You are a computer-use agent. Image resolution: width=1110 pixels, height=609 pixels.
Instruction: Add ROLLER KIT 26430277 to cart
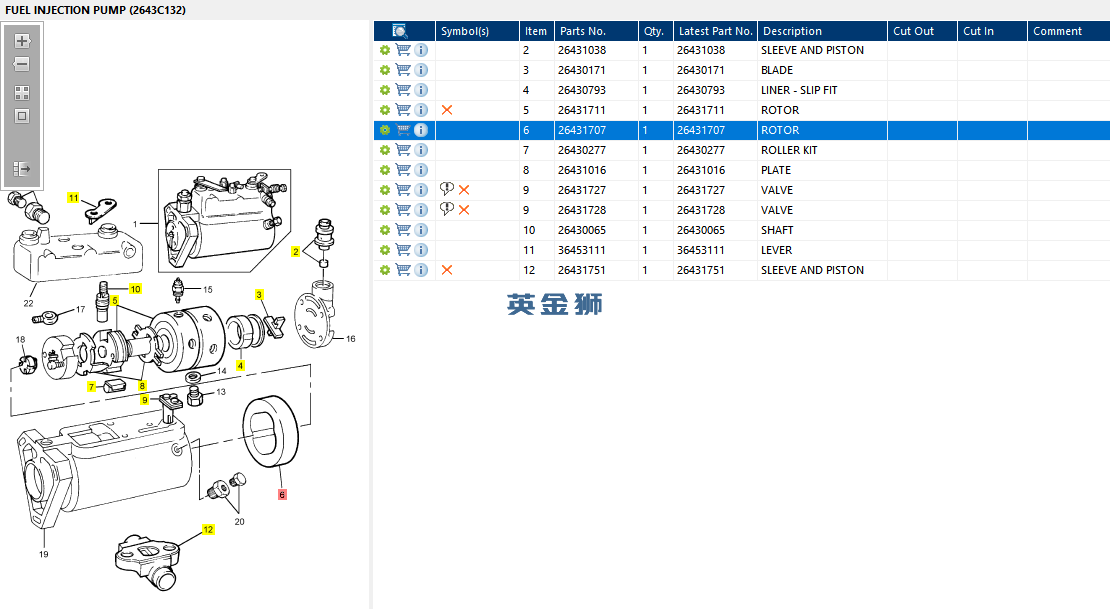[403, 150]
